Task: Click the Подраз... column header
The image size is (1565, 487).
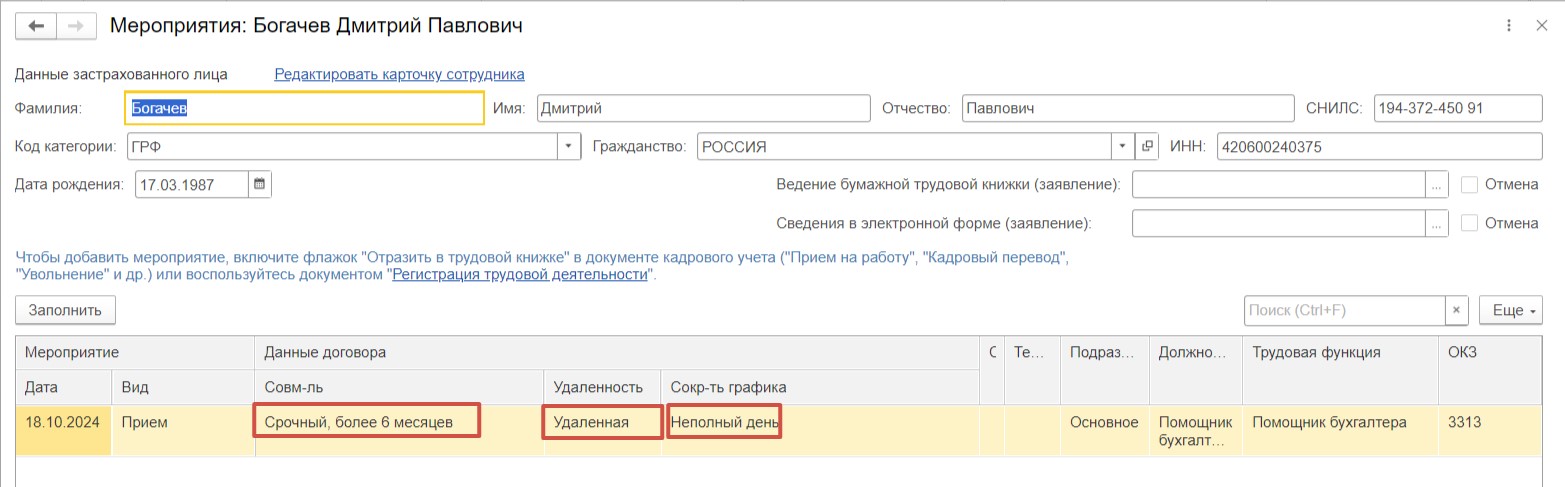Action: click(x=1105, y=352)
